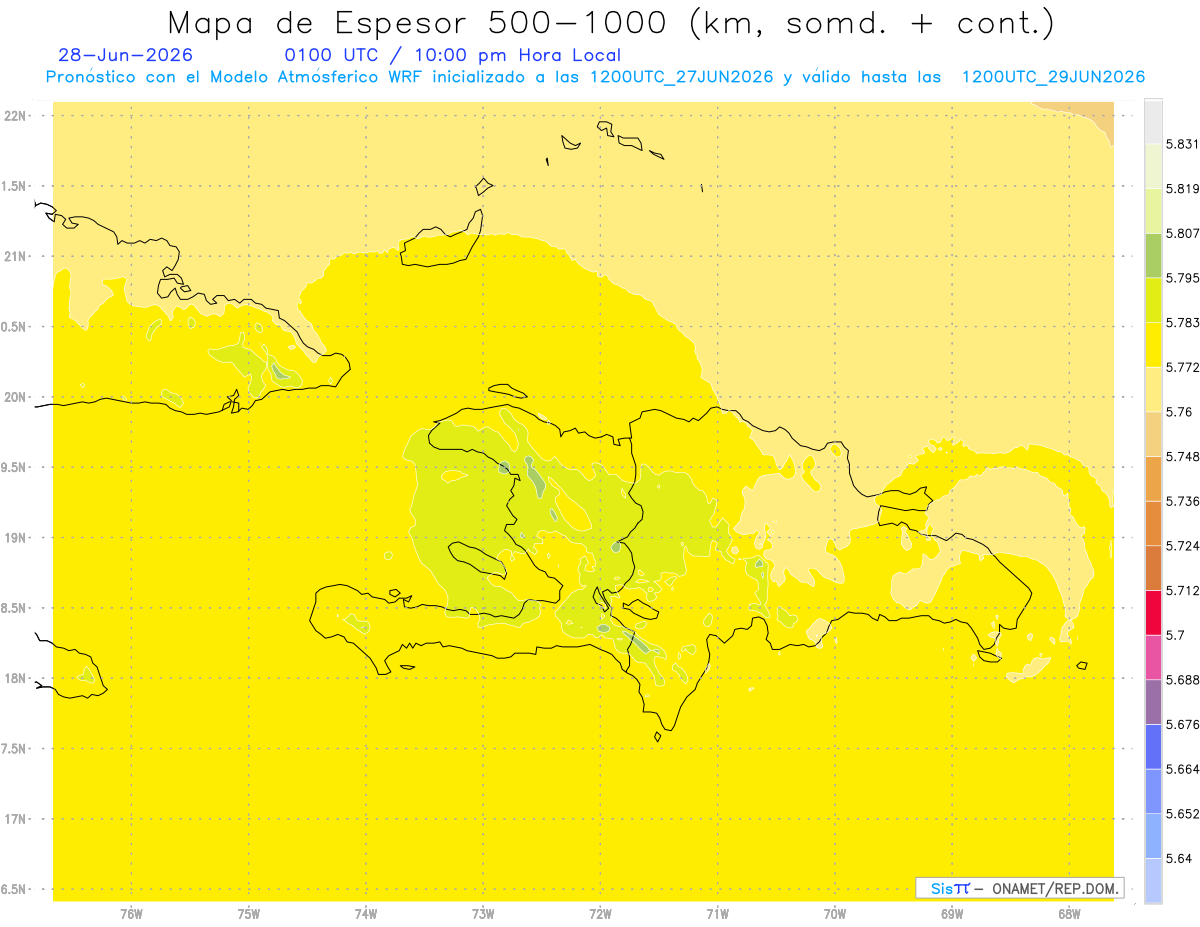
Task: Click the time label '0100 UTC / 10:00 pm Hora Local'
Action: click(x=453, y=55)
